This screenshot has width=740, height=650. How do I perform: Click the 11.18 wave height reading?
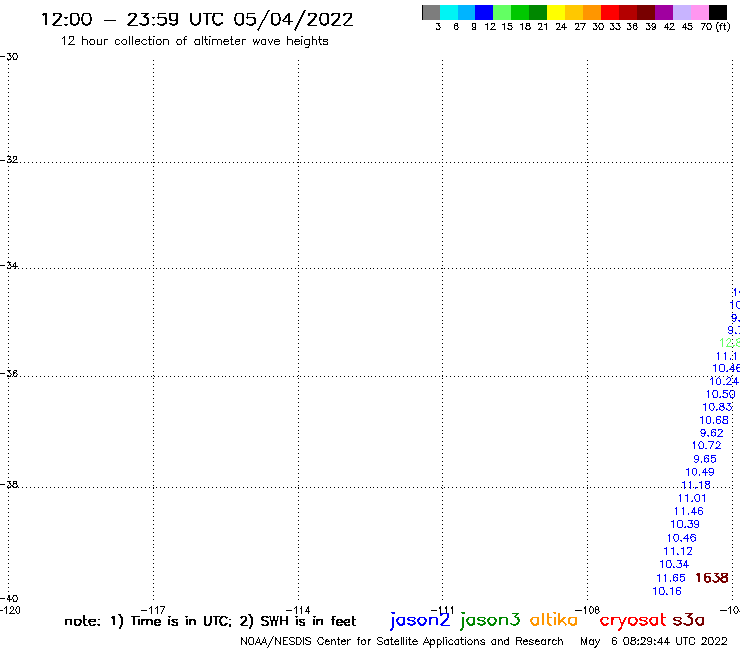click(696, 485)
